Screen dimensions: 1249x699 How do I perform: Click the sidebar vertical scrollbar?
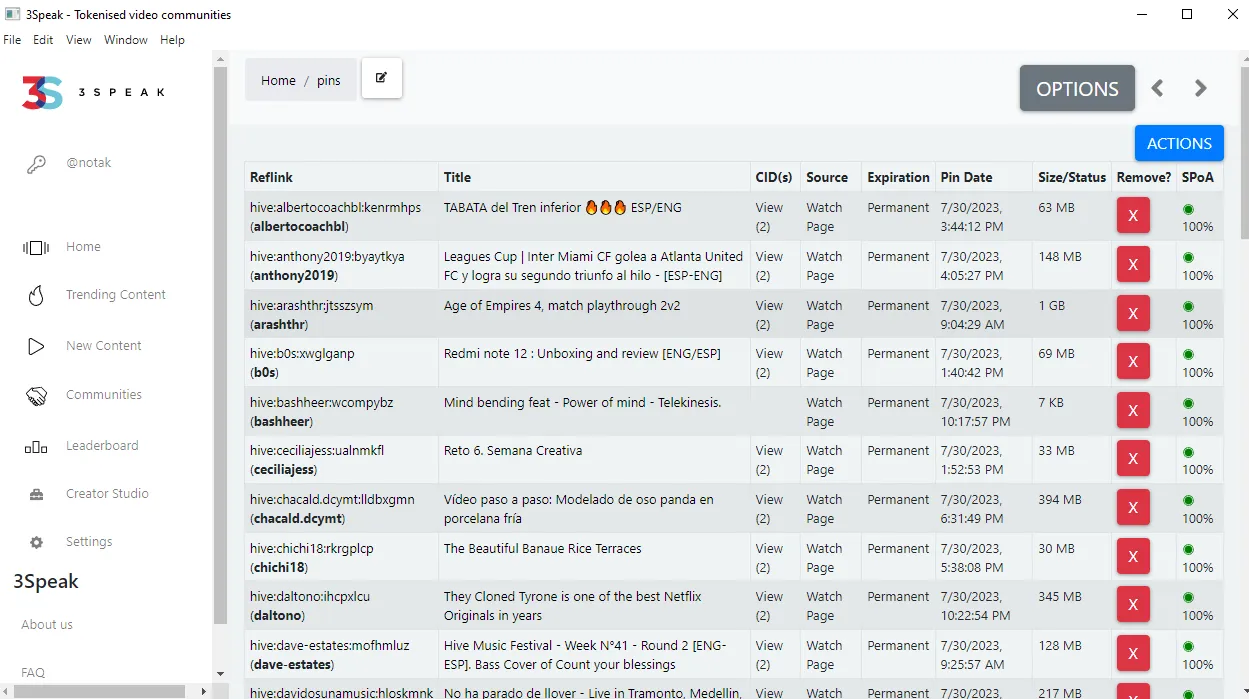221,346
